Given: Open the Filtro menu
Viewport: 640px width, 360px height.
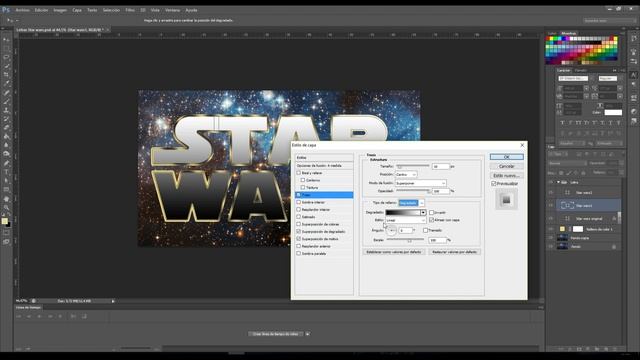Looking at the screenshot, I should coord(130,10).
